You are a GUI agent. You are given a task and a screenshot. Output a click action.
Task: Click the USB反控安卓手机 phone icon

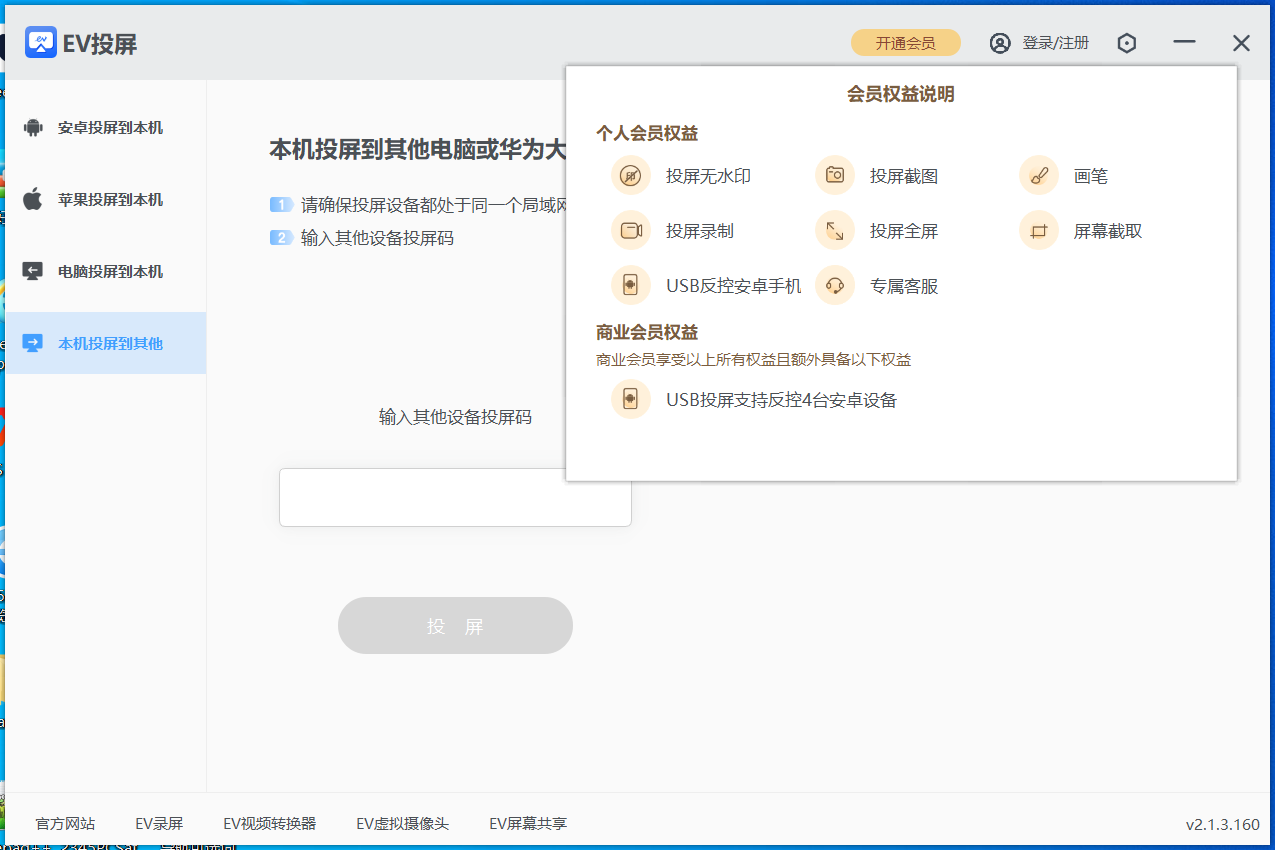(x=631, y=286)
